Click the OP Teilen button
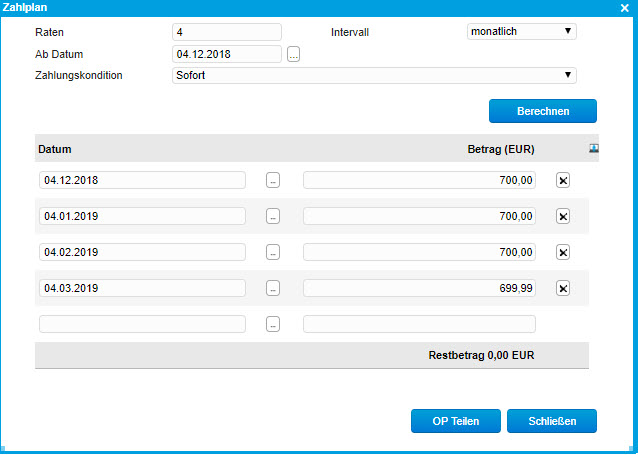 click(x=455, y=421)
